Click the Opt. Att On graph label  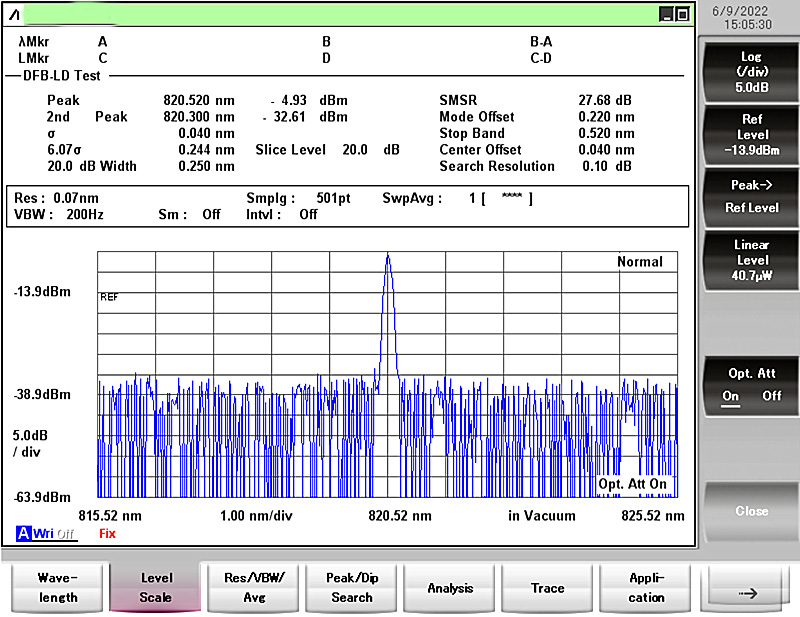tap(632, 484)
